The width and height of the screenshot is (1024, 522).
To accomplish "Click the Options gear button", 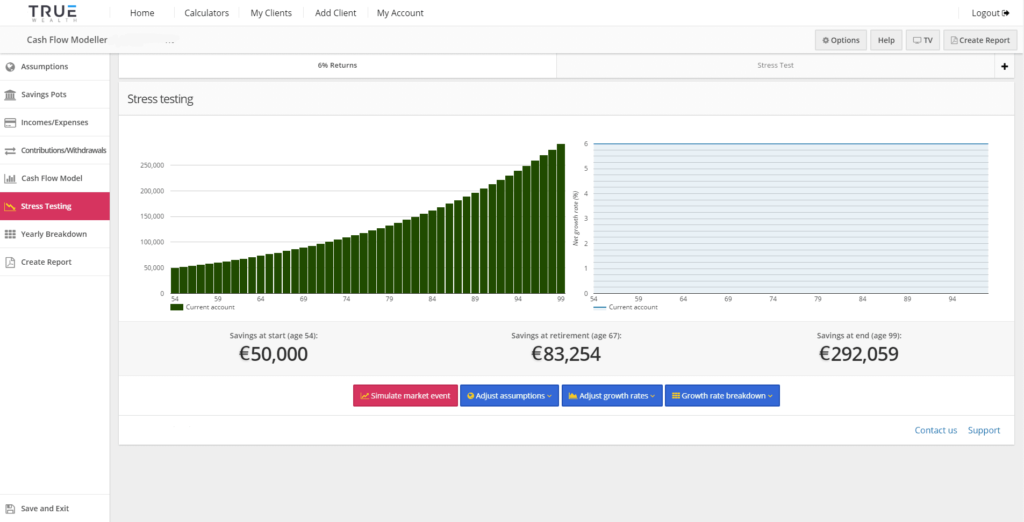I will [x=841, y=40].
